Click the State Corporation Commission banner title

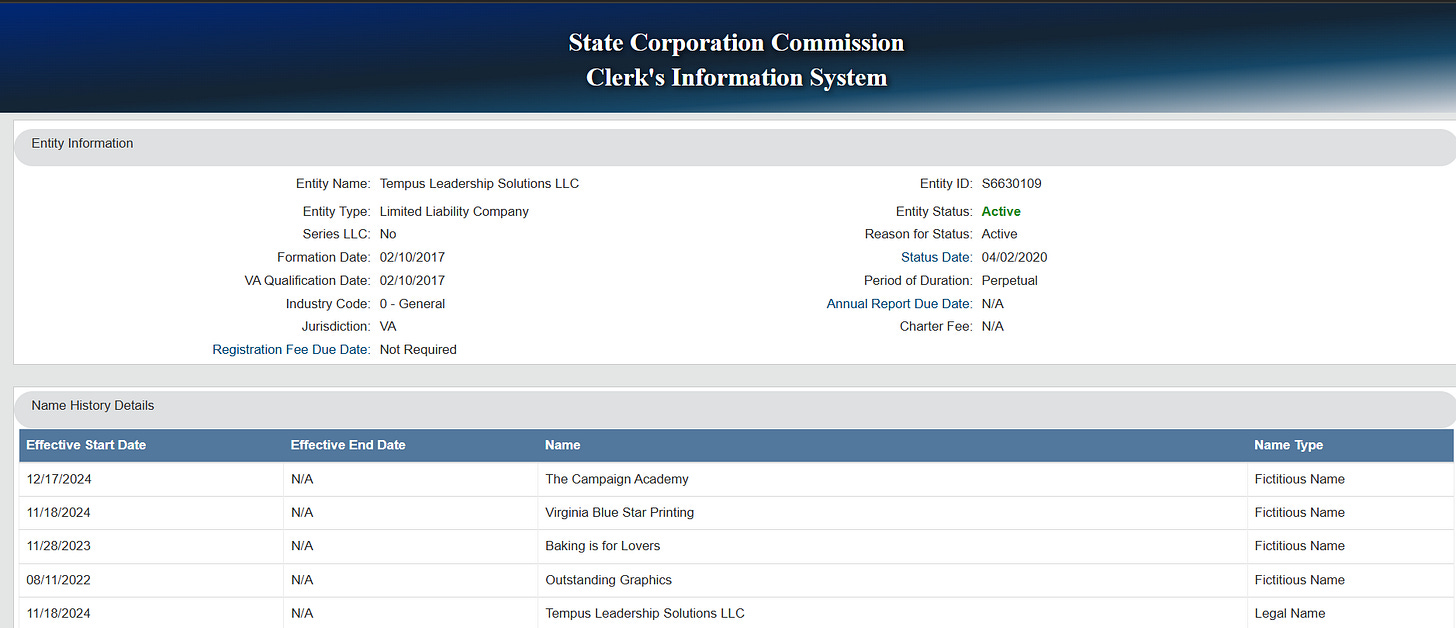[x=736, y=43]
